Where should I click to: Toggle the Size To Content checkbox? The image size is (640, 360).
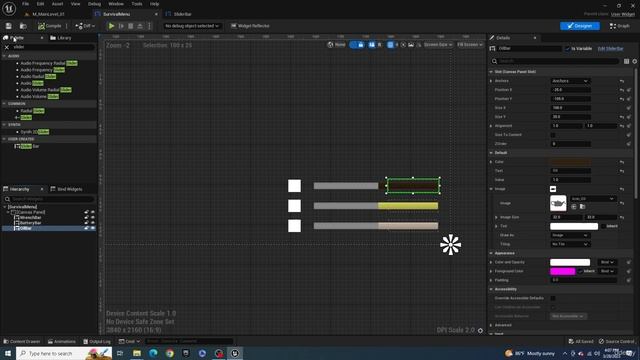click(553, 135)
